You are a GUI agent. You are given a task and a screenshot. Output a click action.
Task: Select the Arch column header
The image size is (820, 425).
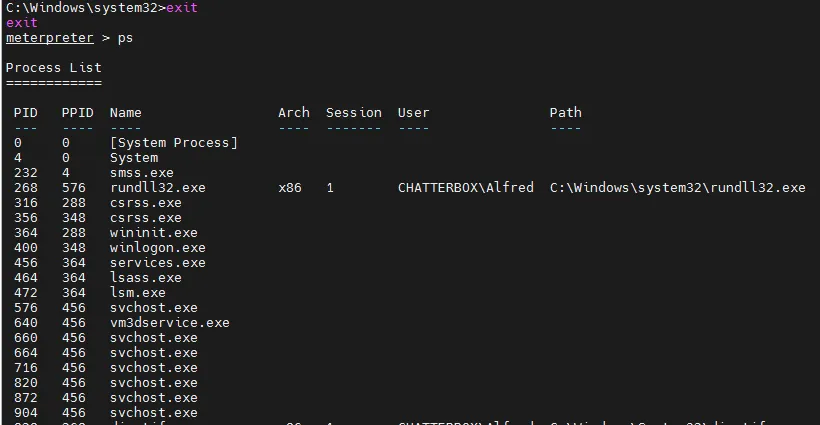click(x=294, y=113)
